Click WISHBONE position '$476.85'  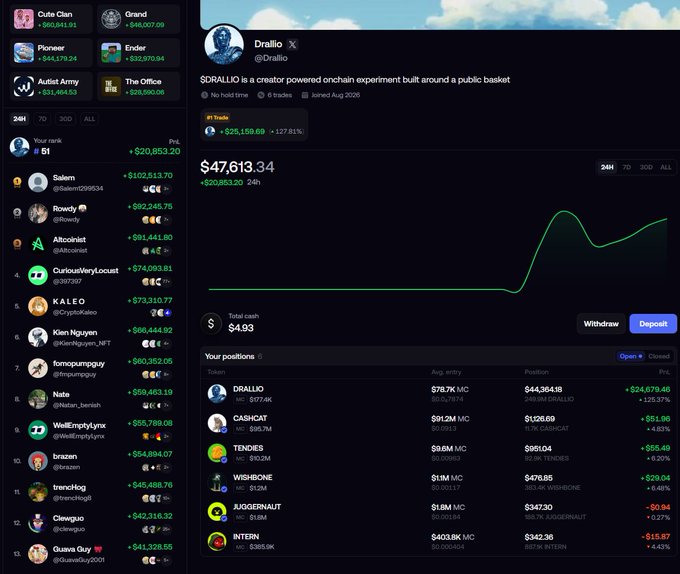pos(539,478)
